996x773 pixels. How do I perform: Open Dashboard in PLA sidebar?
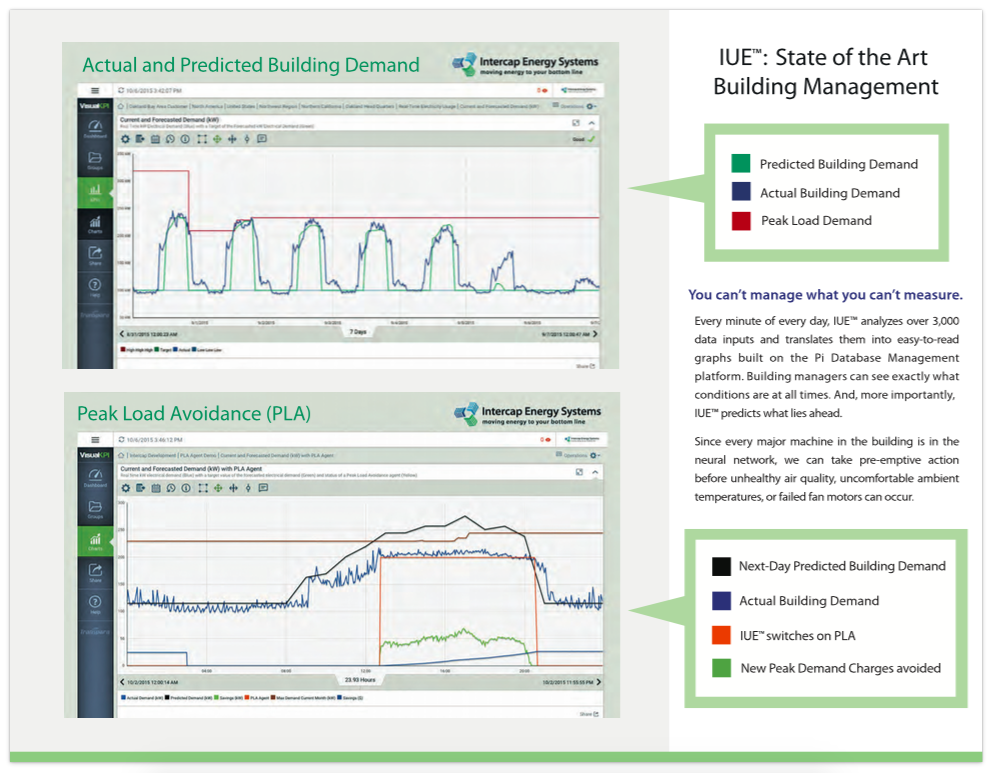tap(95, 478)
